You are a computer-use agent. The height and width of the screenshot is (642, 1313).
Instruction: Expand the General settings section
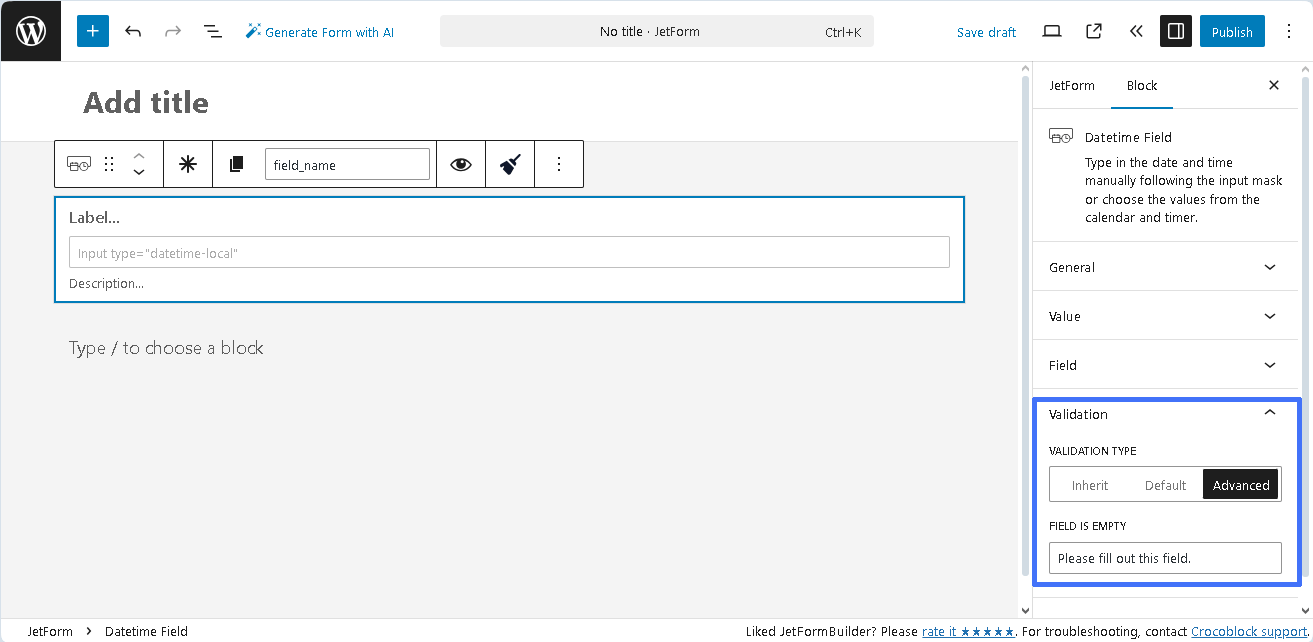point(1164,267)
